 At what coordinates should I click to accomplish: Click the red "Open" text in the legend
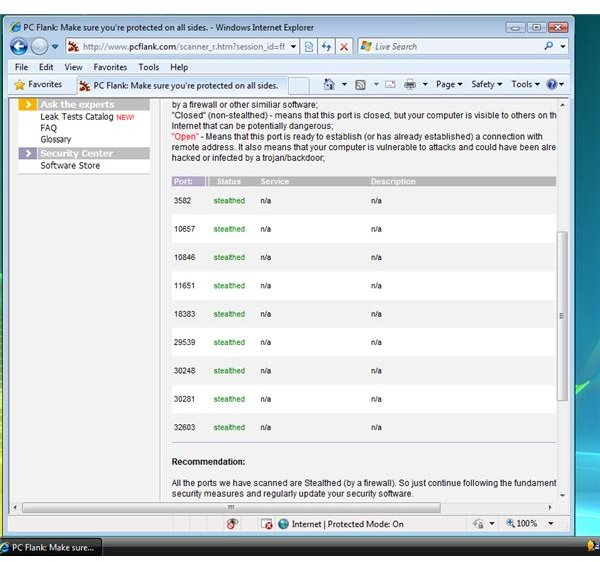(185, 137)
